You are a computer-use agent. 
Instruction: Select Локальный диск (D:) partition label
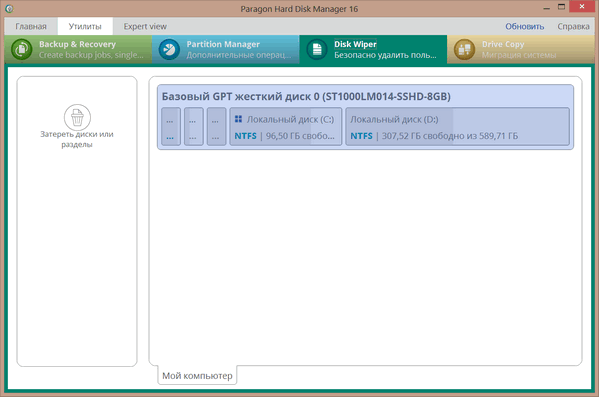pyautogui.click(x=394, y=119)
